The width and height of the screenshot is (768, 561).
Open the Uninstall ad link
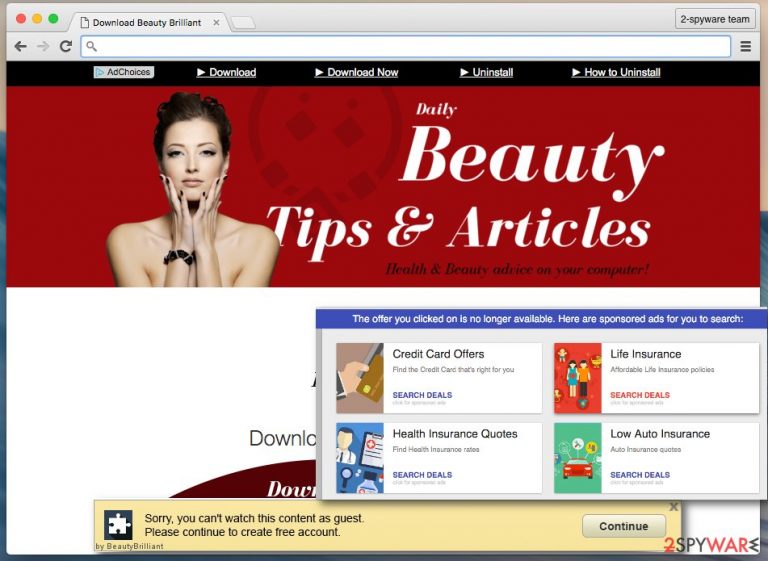(x=486, y=73)
